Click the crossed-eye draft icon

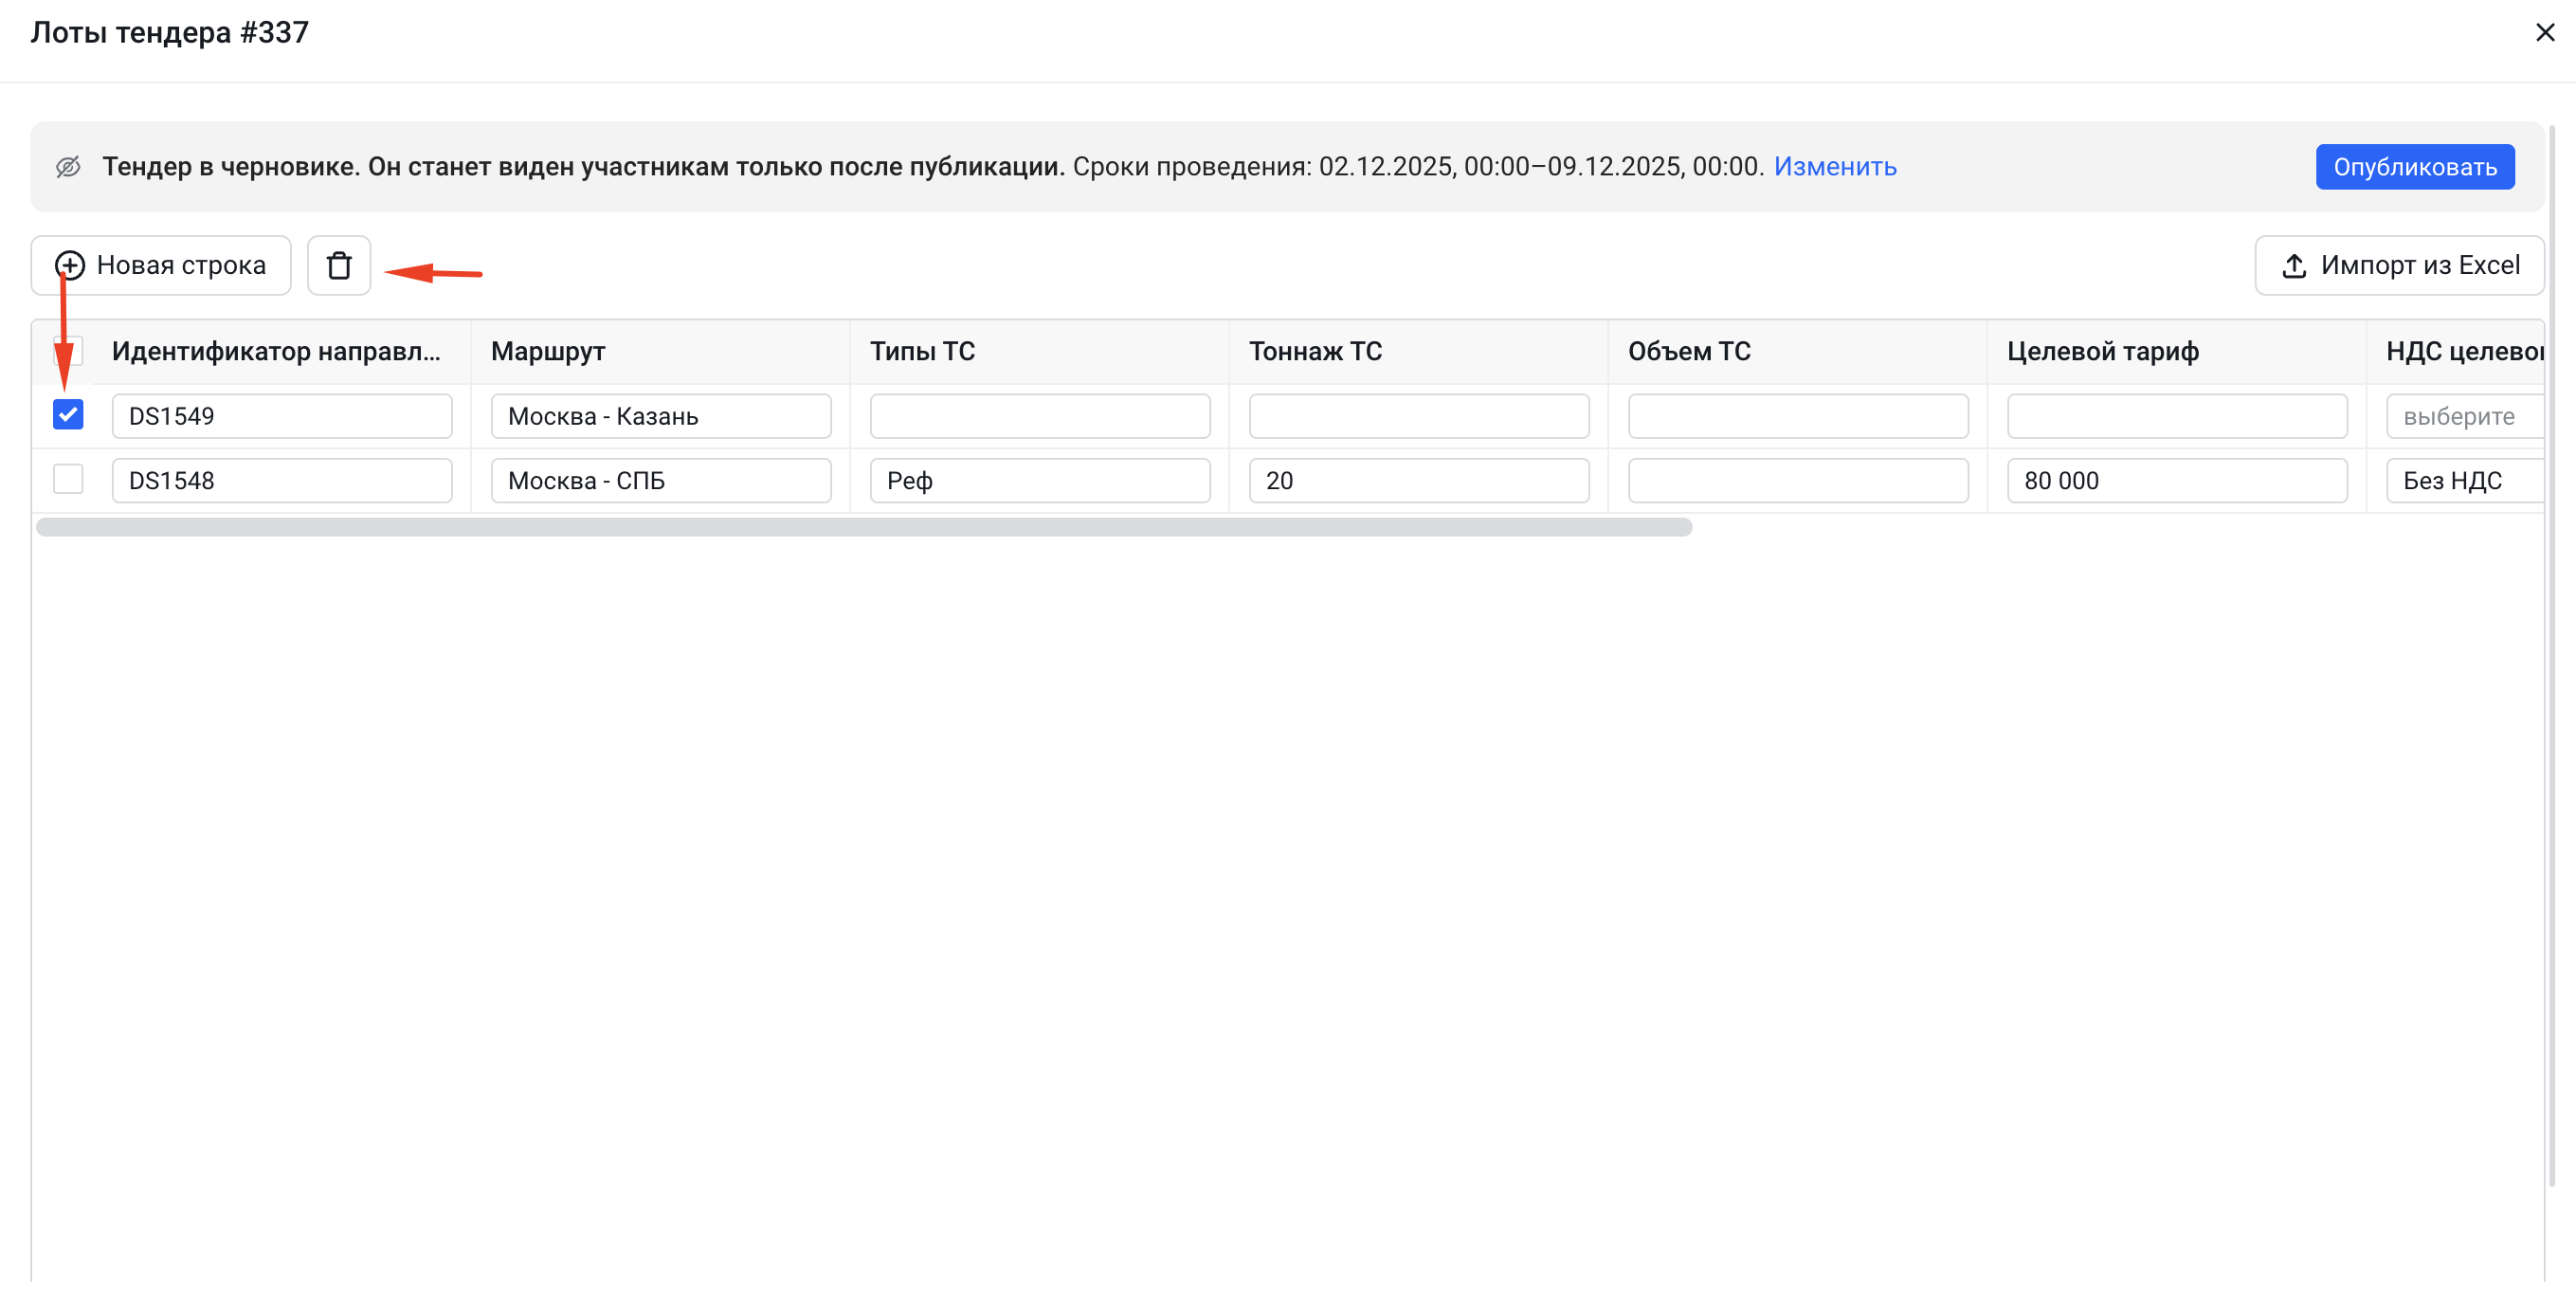68,167
